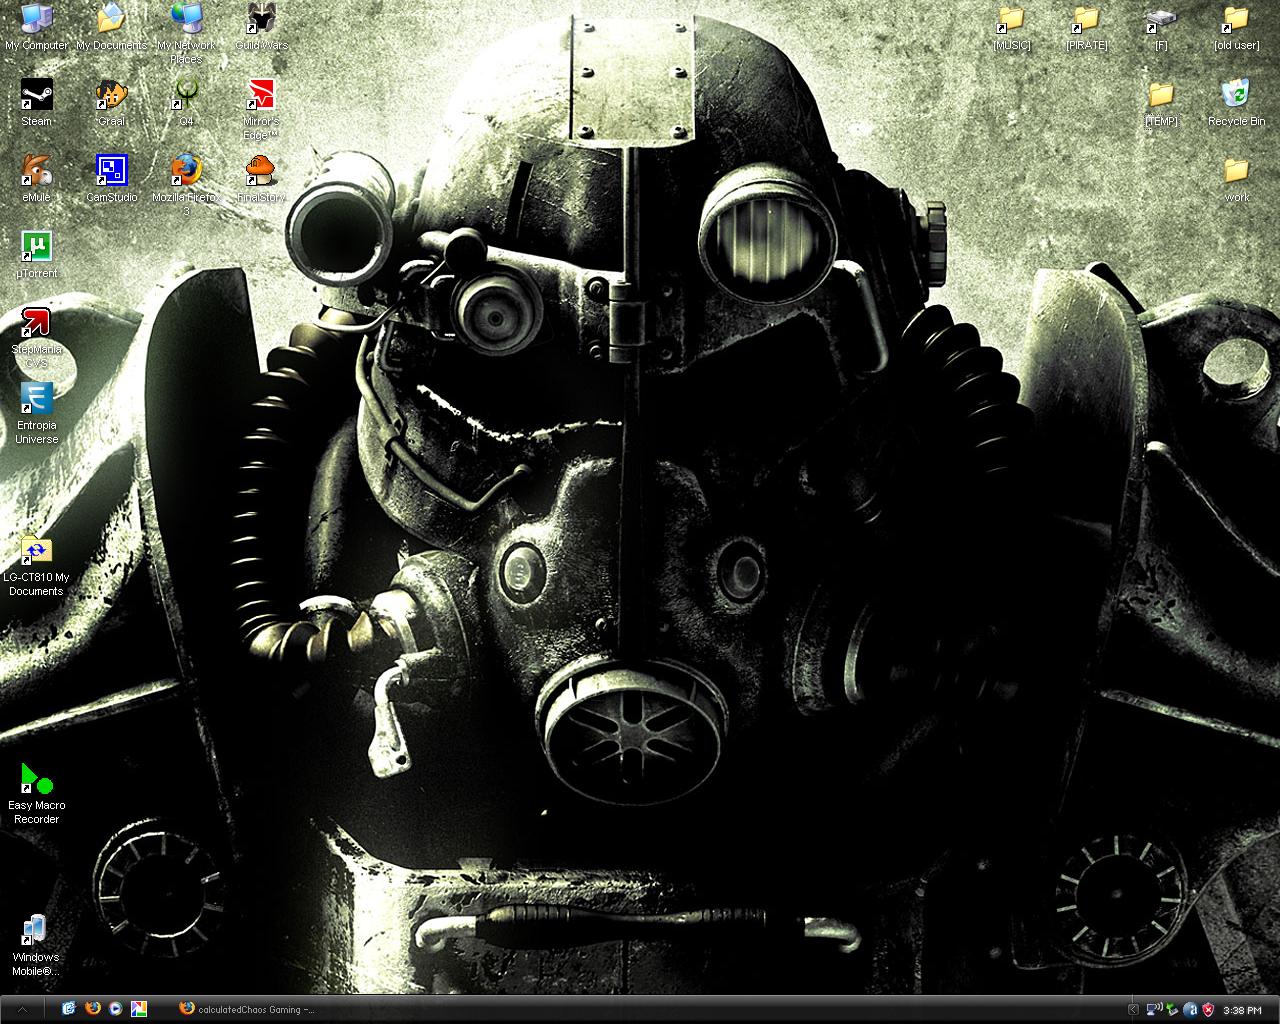Click the 3:38 PM clock
This screenshot has height=1024, width=1280.
[1242, 1011]
